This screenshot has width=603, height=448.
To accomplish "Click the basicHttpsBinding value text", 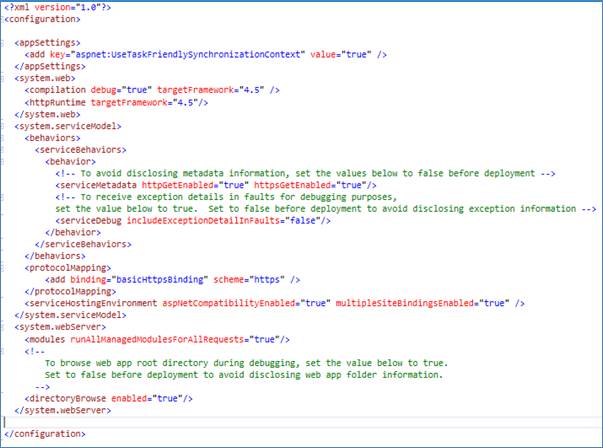I will point(160,280).
